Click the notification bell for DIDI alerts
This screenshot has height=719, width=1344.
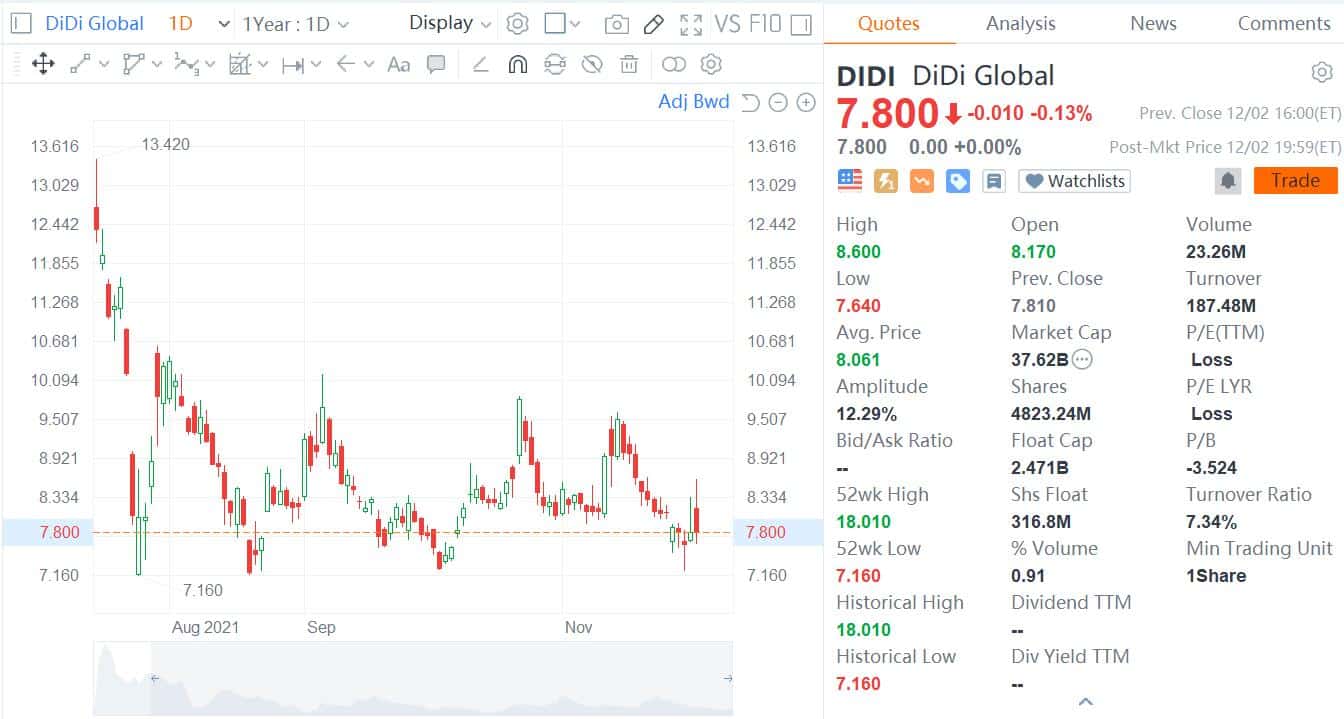click(x=1228, y=181)
